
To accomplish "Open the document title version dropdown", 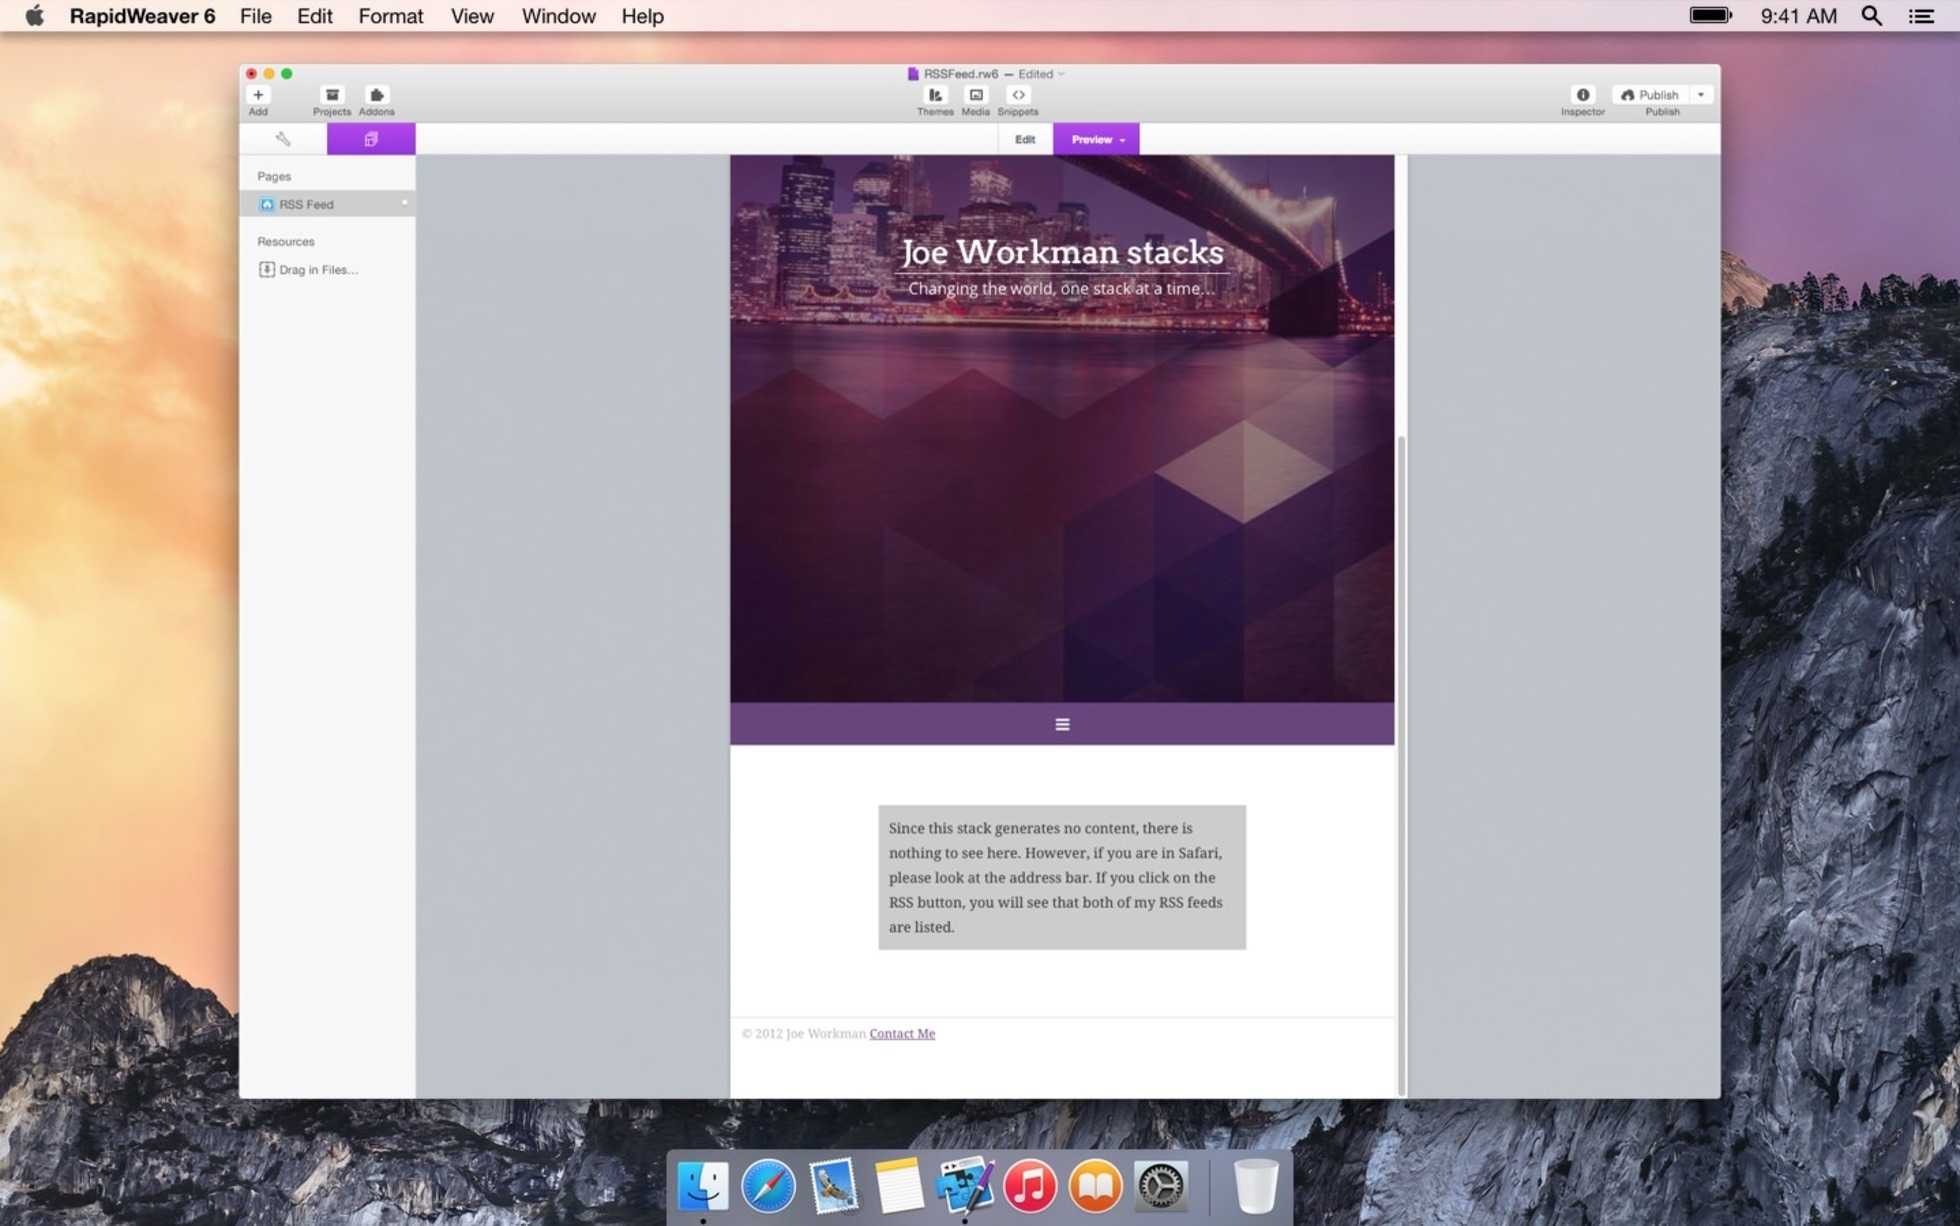I will click(1061, 74).
